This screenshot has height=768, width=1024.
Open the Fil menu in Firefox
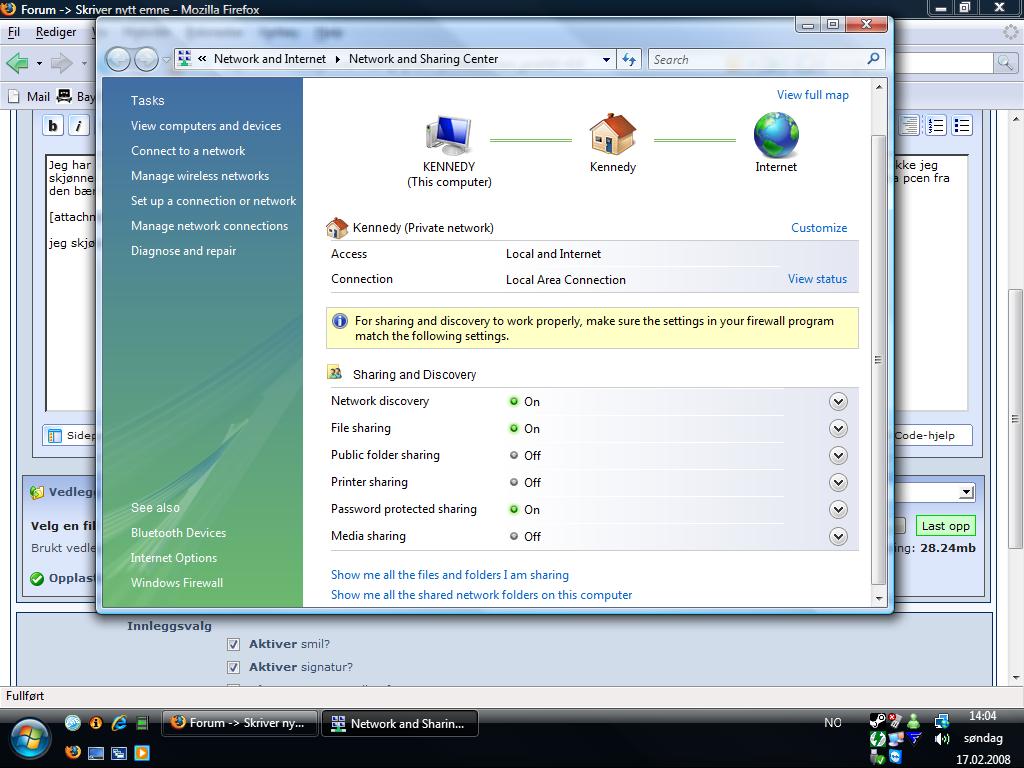[x=14, y=32]
